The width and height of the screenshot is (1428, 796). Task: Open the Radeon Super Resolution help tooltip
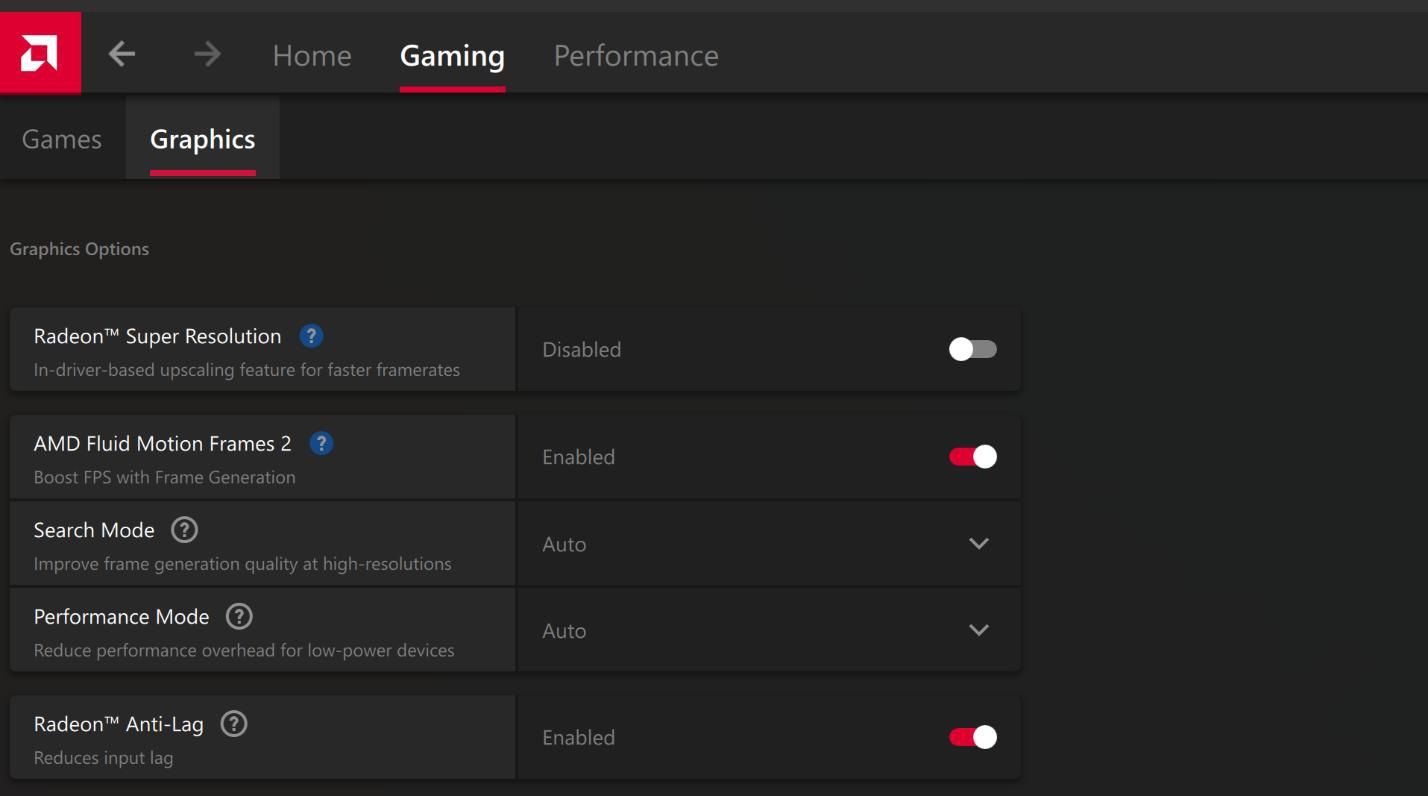click(x=309, y=337)
